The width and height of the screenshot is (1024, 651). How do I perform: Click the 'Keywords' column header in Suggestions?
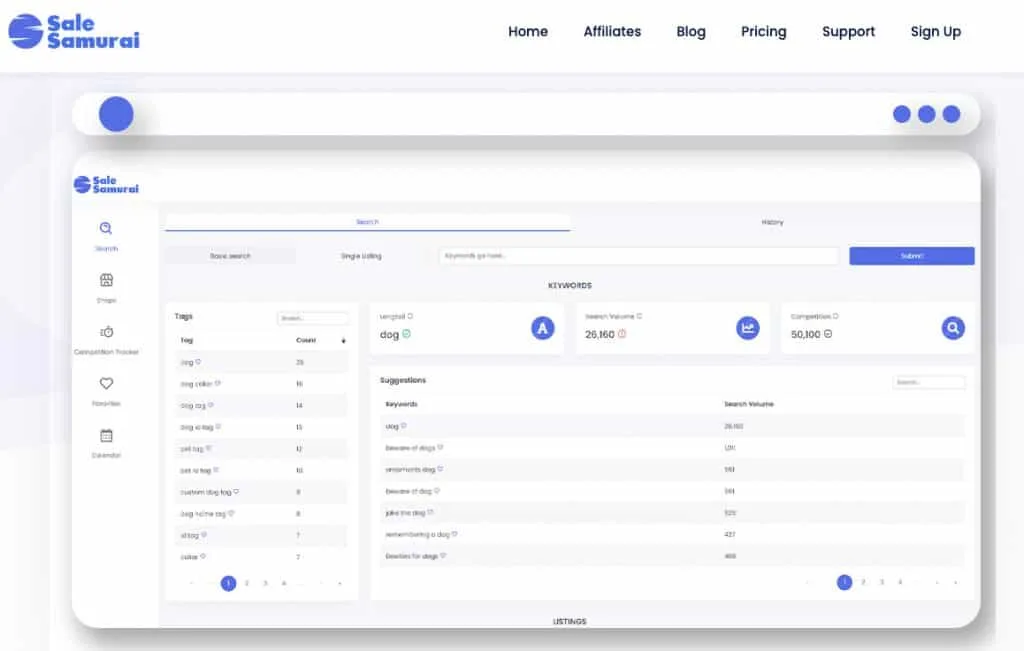click(401, 404)
